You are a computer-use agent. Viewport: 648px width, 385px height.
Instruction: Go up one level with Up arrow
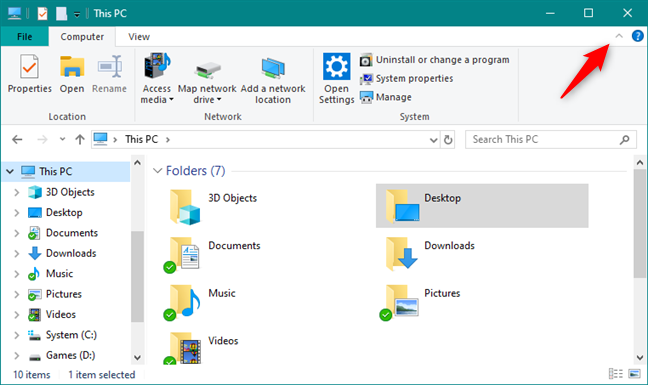coord(80,140)
